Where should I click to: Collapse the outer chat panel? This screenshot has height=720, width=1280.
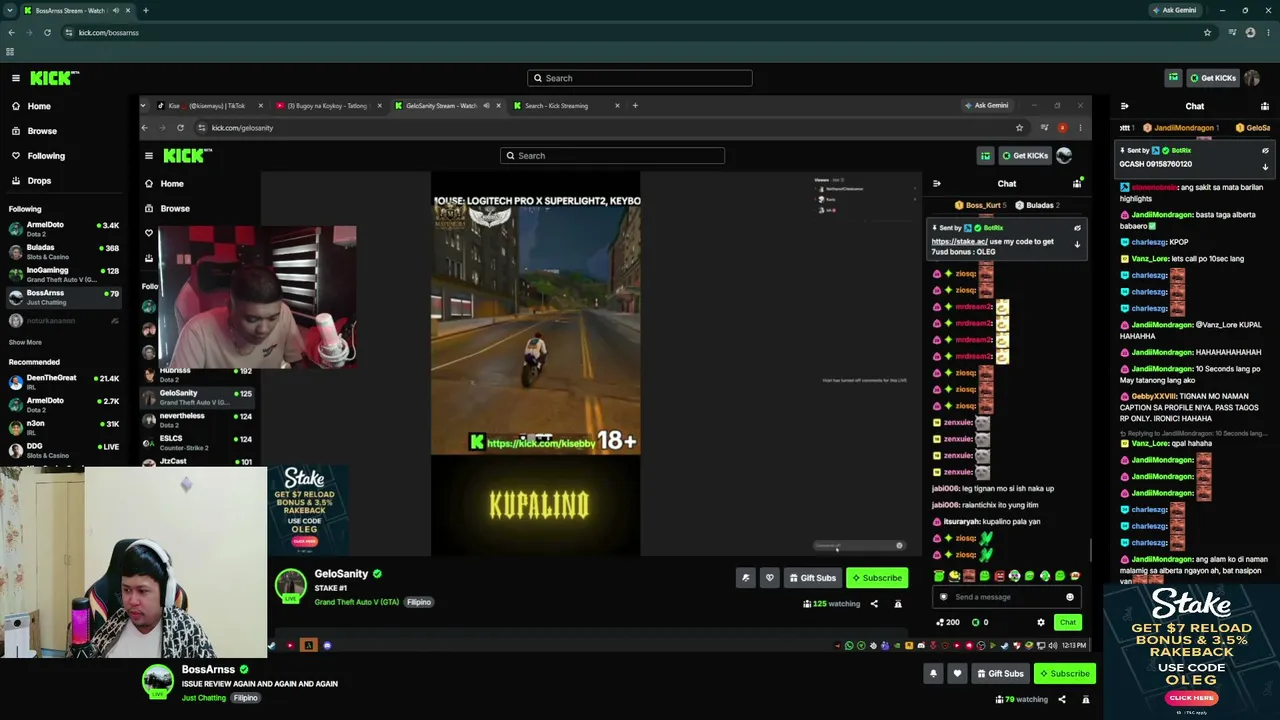1124,106
